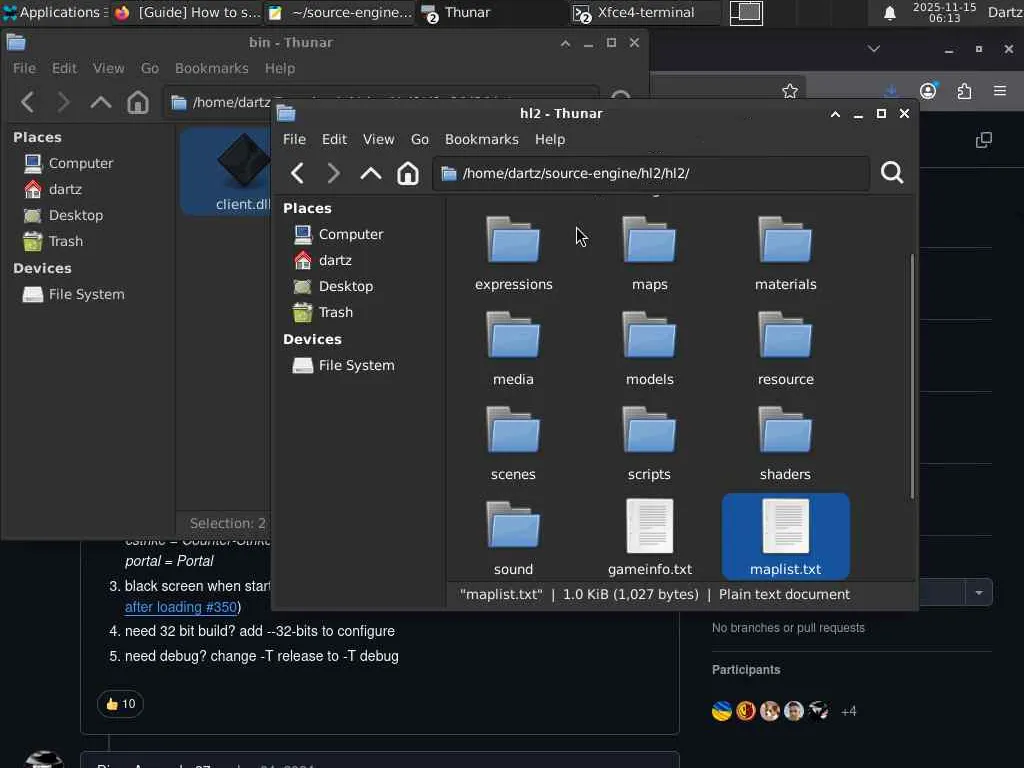Viewport: 1024px width, 768px height.
Task: Click the home icon in hl2 toolbar
Action: [x=408, y=173]
